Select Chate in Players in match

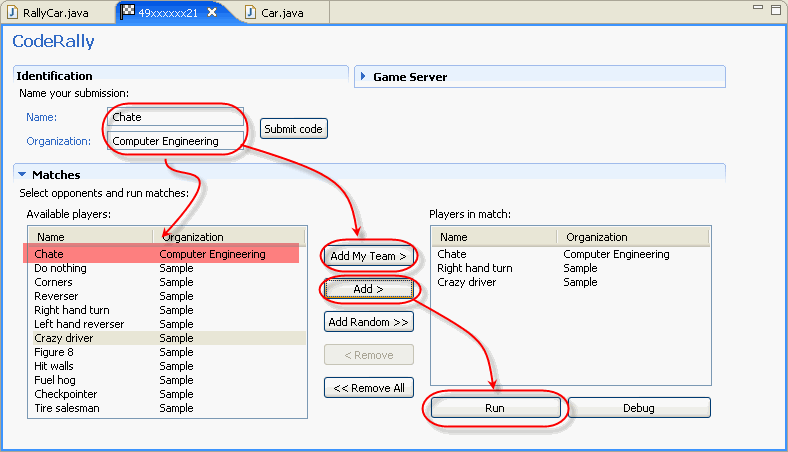571,254
